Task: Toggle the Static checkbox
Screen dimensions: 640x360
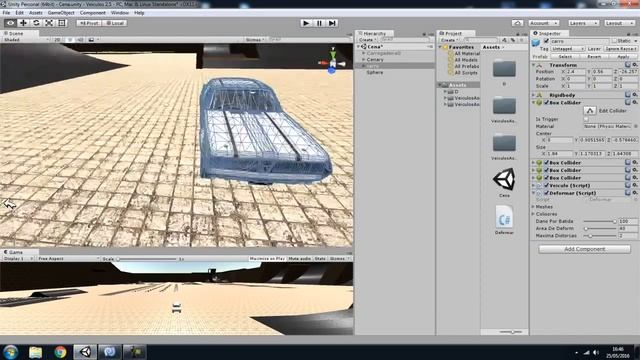Action: [x=614, y=41]
